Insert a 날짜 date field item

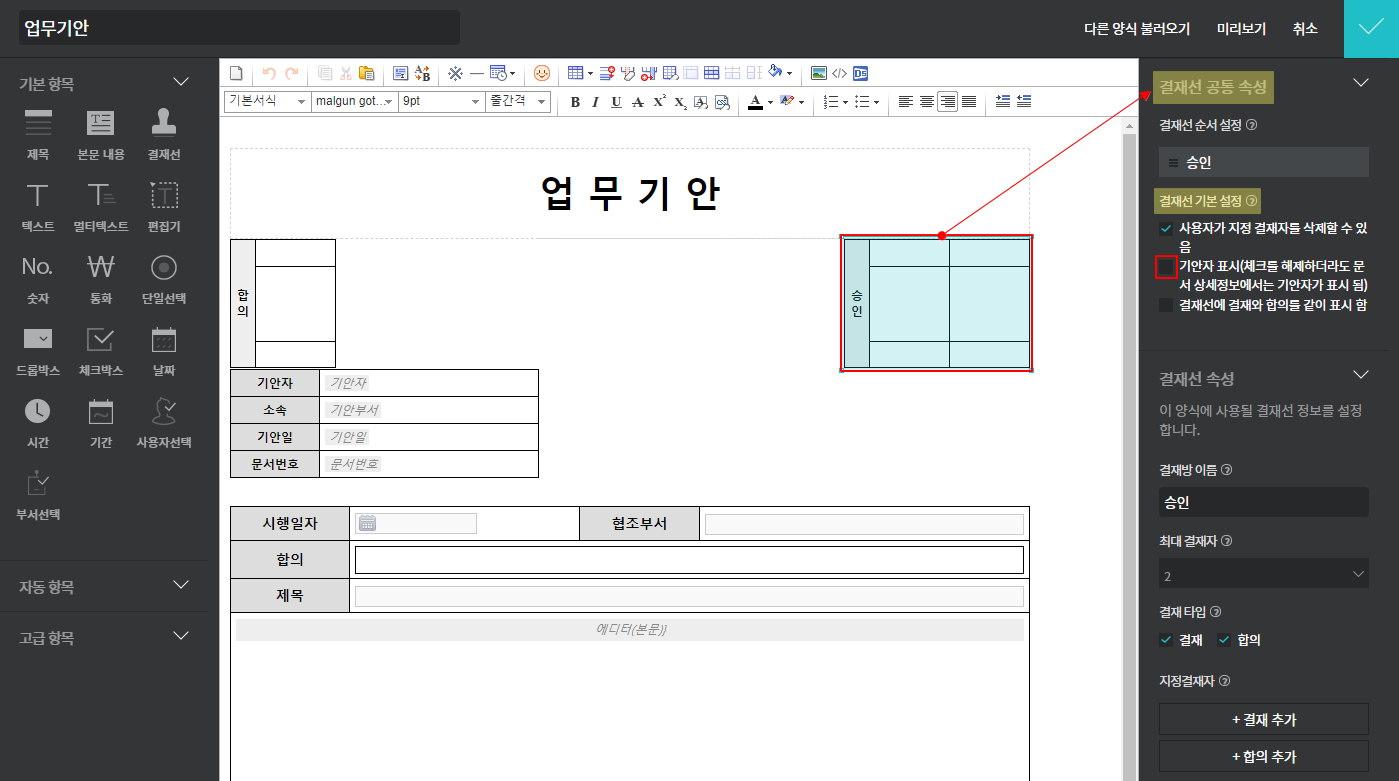[164, 349]
